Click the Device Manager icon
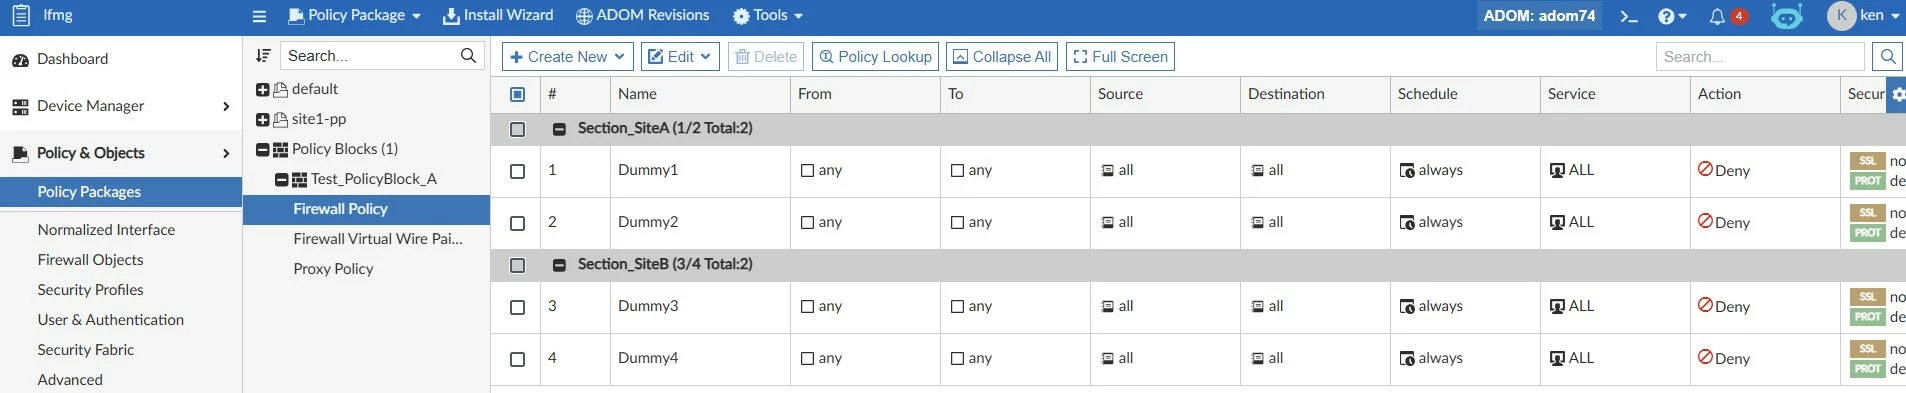1906x393 pixels. [x=20, y=107]
